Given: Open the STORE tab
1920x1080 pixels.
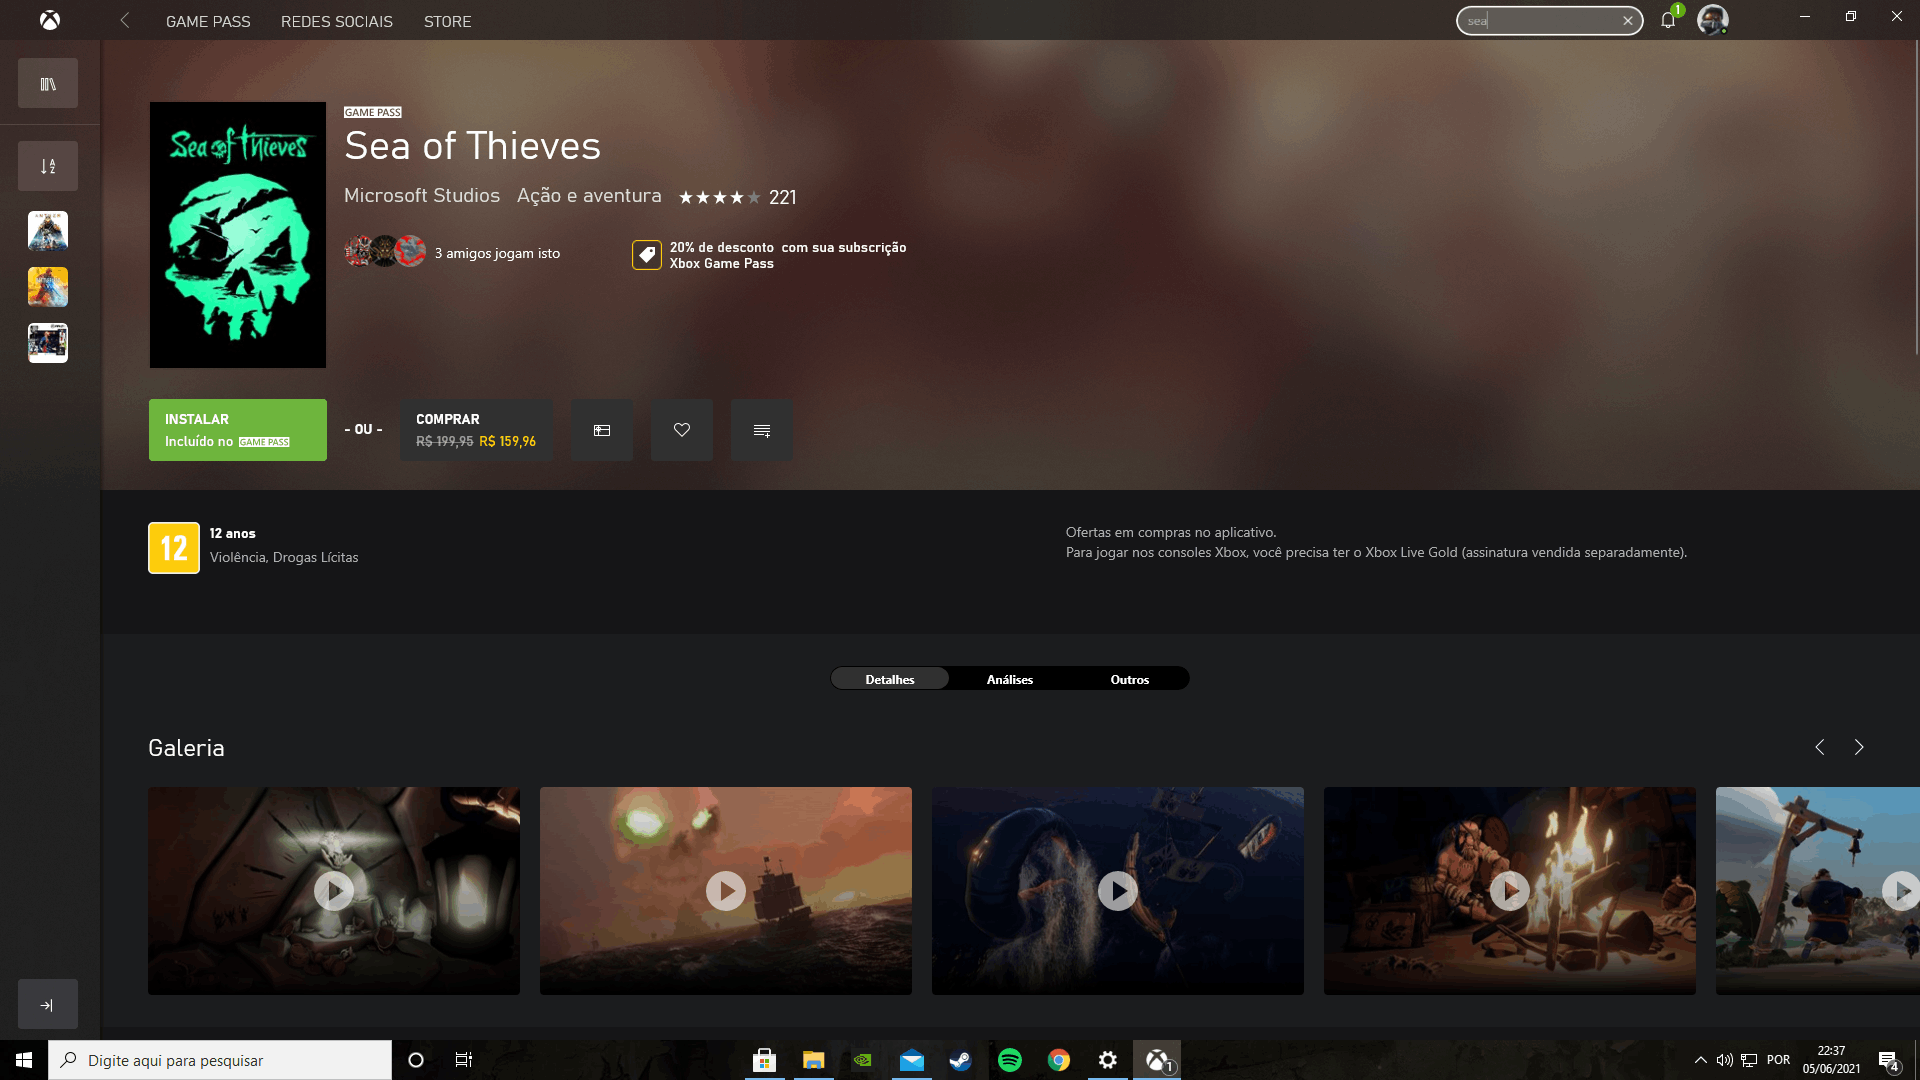Looking at the screenshot, I should click(x=447, y=21).
